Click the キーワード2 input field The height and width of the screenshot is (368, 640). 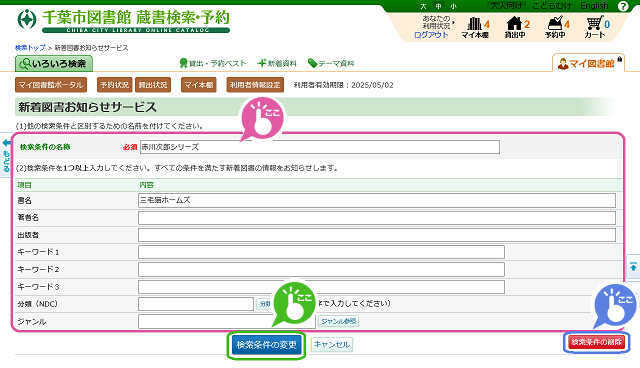pos(321,270)
